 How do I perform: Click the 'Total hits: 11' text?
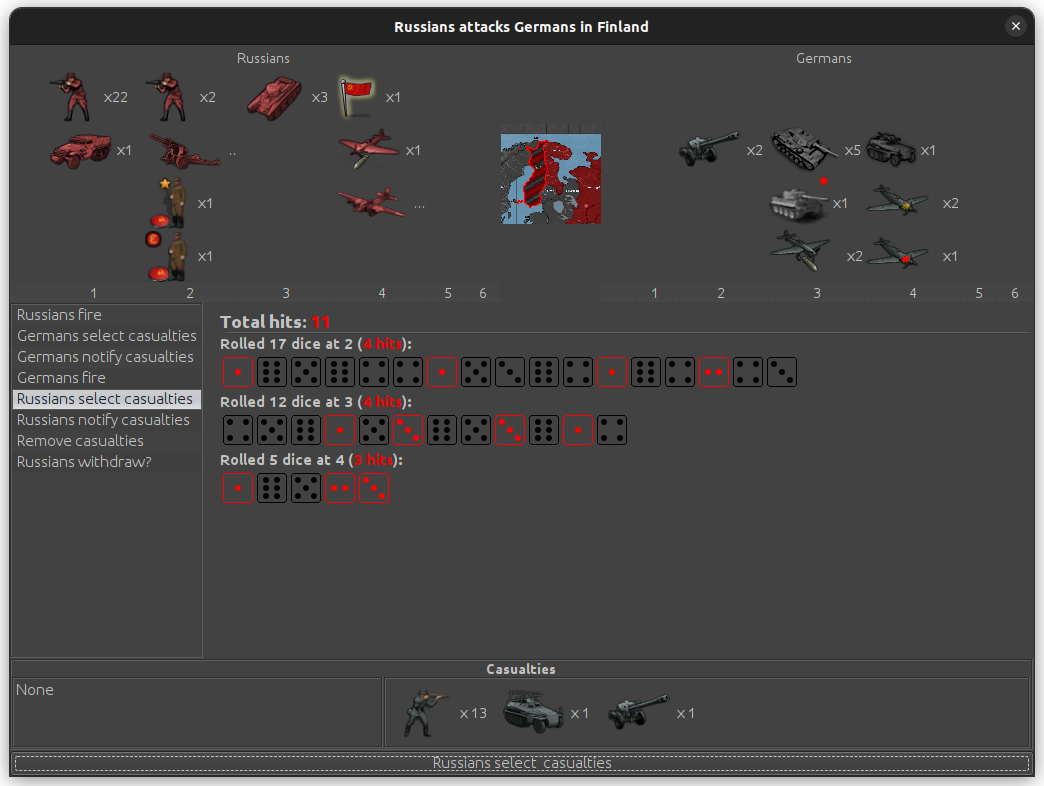coord(275,322)
